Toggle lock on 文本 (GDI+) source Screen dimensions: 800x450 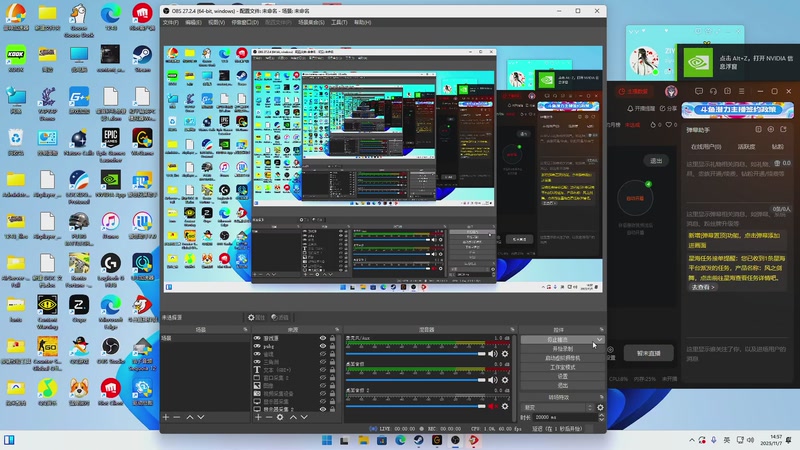(332, 370)
